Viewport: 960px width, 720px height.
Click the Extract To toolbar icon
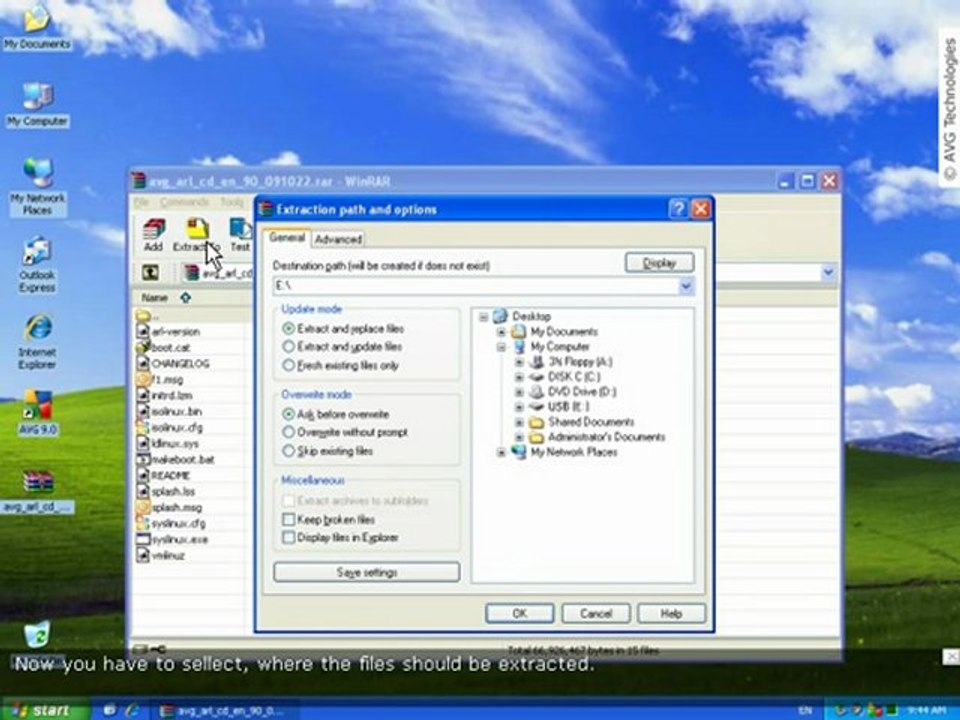point(197,235)
